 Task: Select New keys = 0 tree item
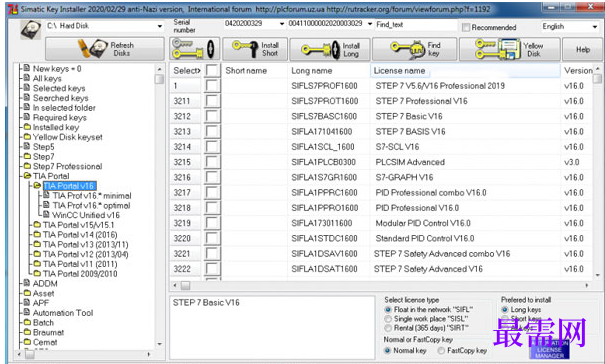[57, 69]
